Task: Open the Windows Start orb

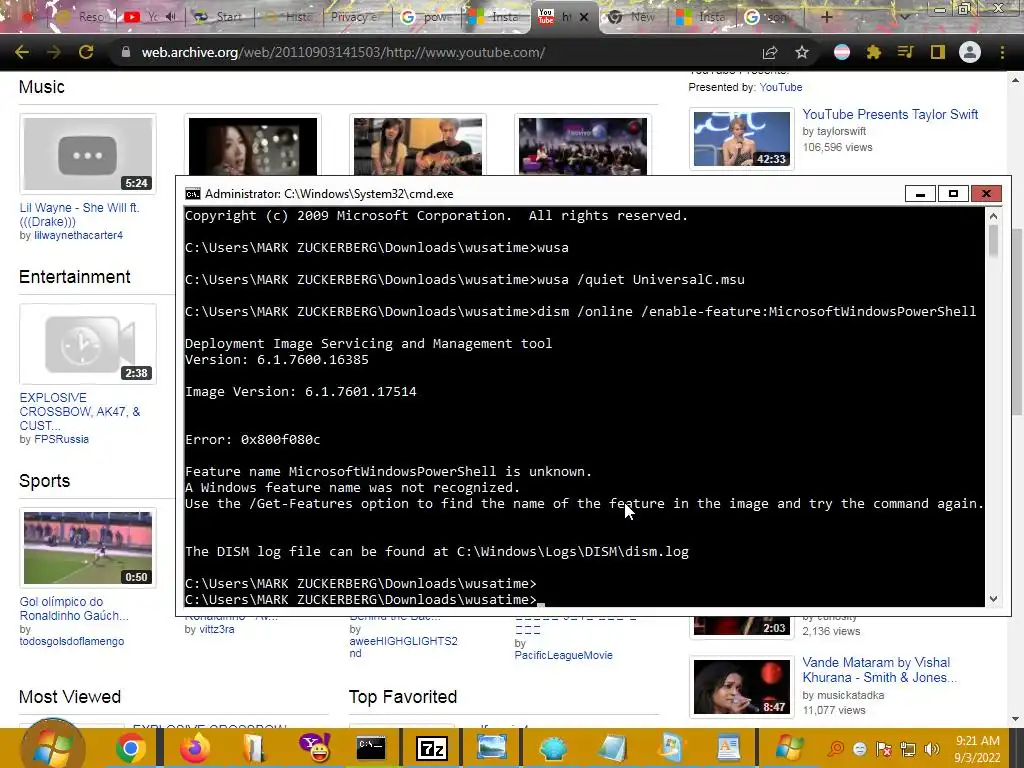Action: point(53,746)
